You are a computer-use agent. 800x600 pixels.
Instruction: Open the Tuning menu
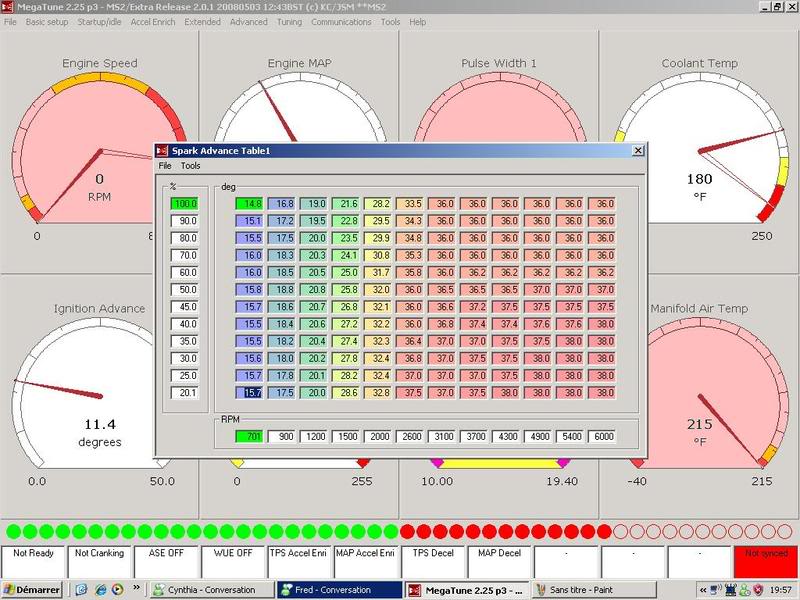(288, 20)
